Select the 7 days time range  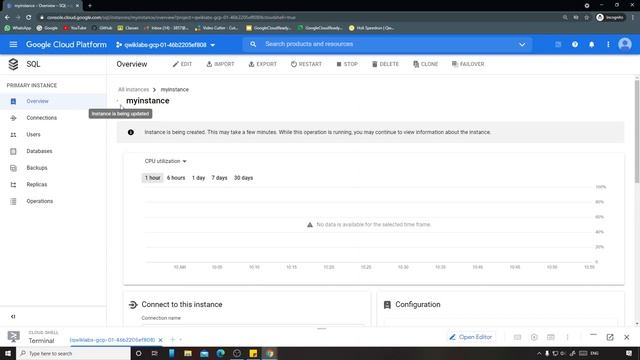point(219,178)
